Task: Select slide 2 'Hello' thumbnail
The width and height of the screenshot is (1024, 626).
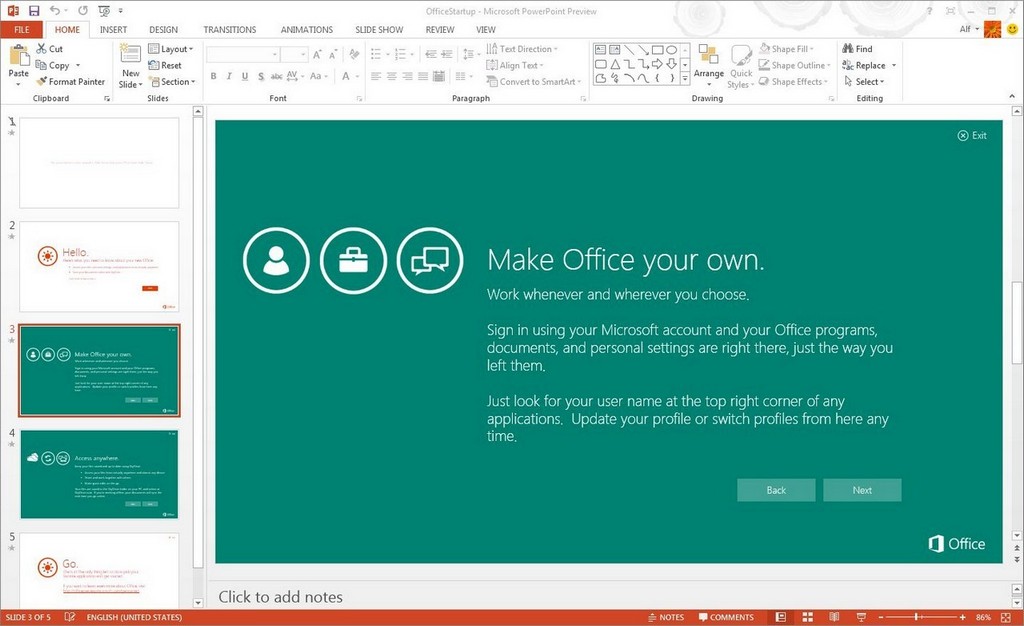Action: [99, 266]
